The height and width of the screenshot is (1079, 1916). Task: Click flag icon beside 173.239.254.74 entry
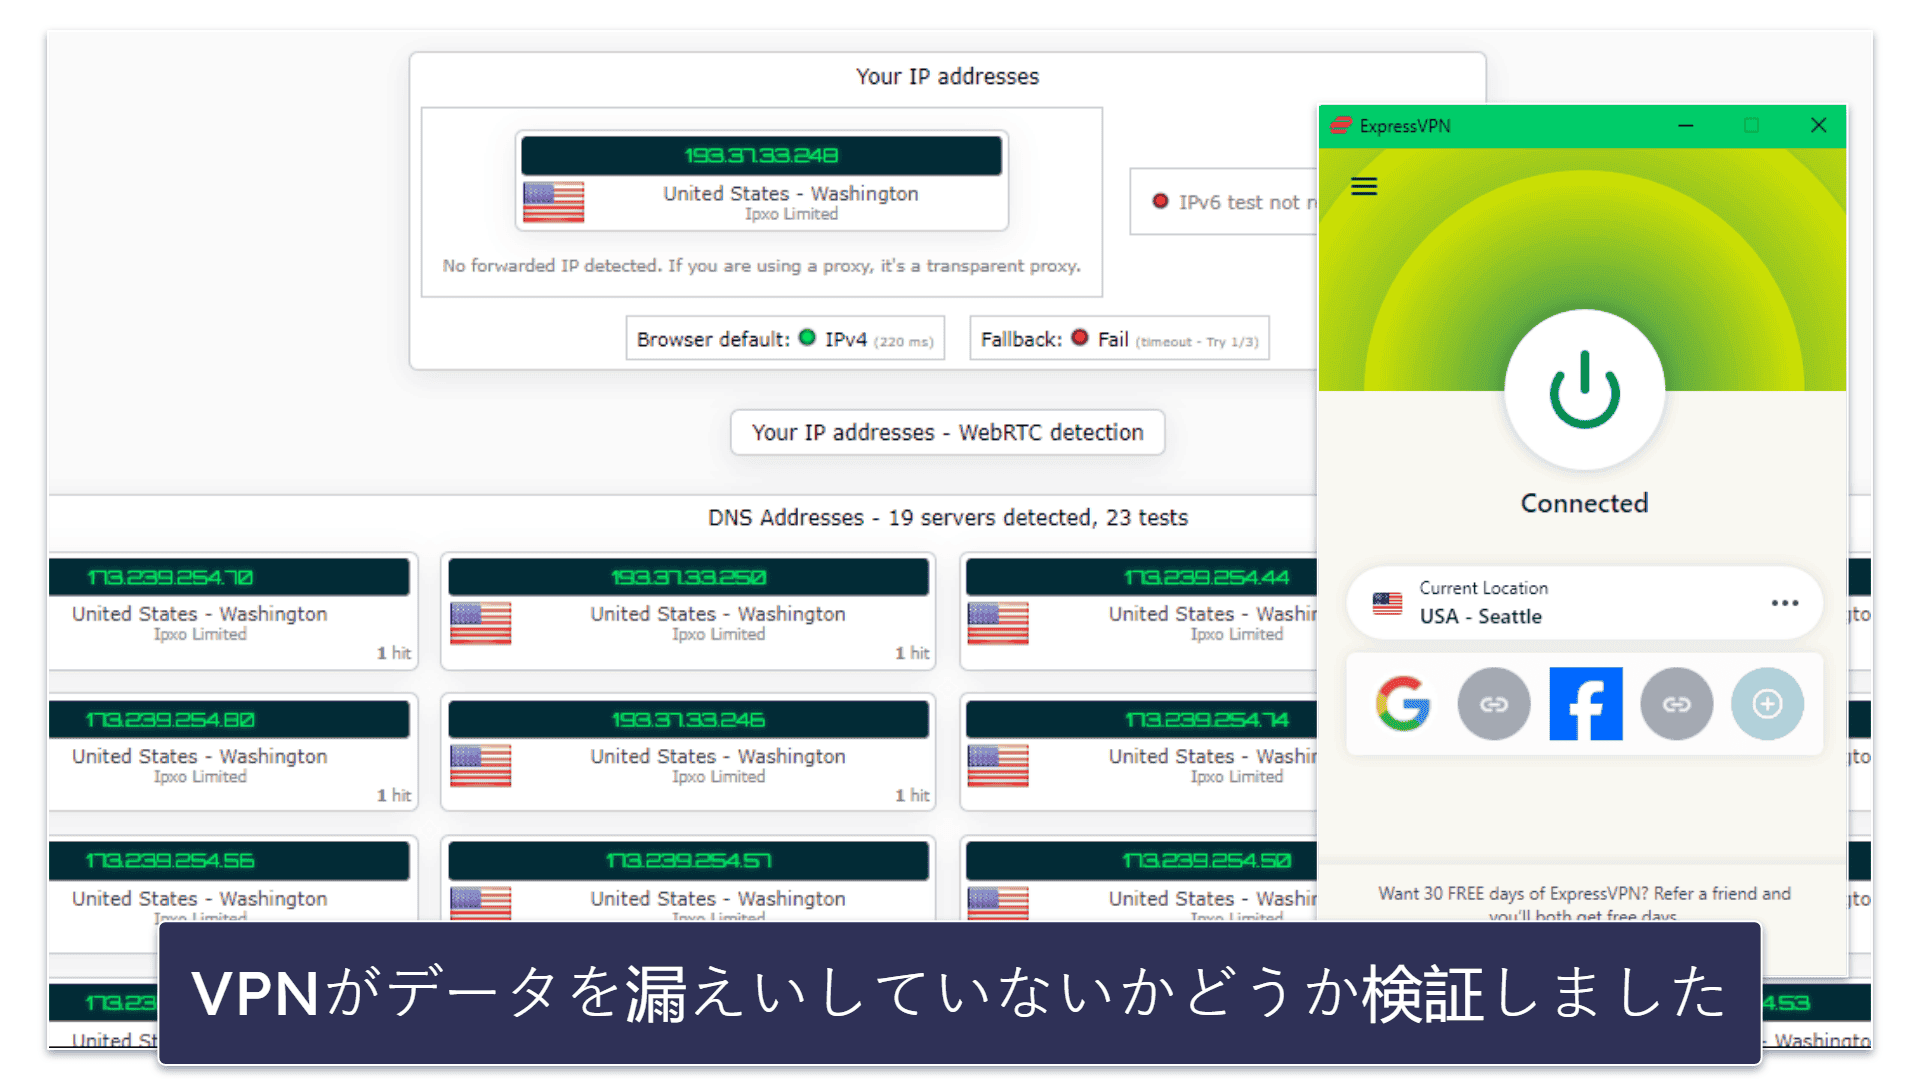[998, 765]
